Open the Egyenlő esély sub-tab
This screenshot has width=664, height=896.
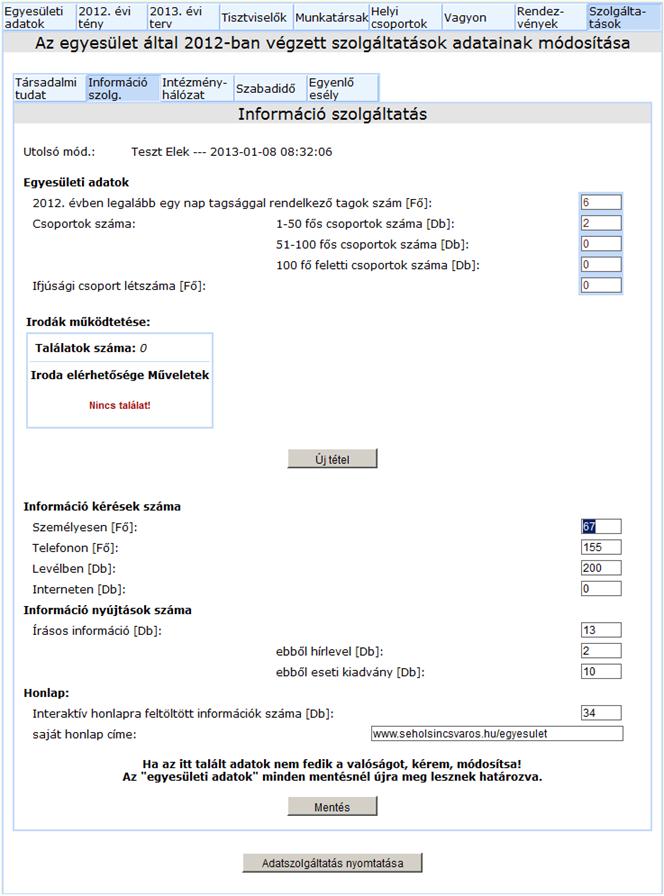[x=343, y=89]
